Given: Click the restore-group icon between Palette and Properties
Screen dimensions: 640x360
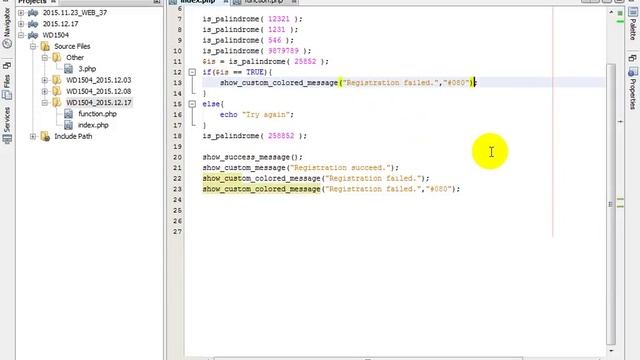Looking at the screenshot, I should [632, 58].
